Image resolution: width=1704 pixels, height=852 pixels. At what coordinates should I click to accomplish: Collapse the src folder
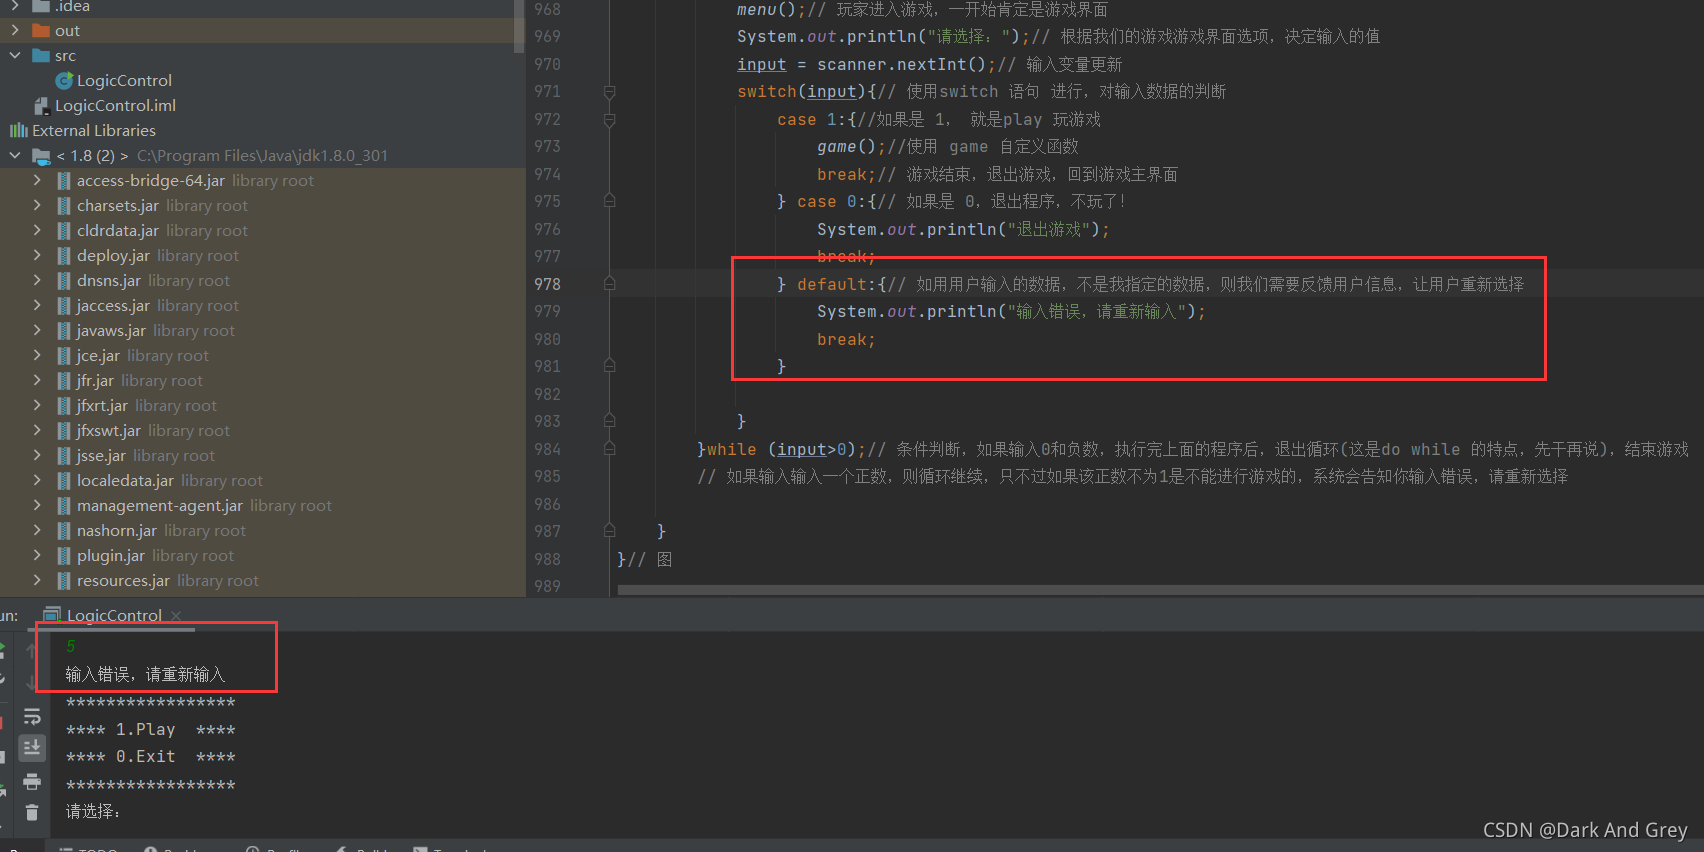click(15, 55)
